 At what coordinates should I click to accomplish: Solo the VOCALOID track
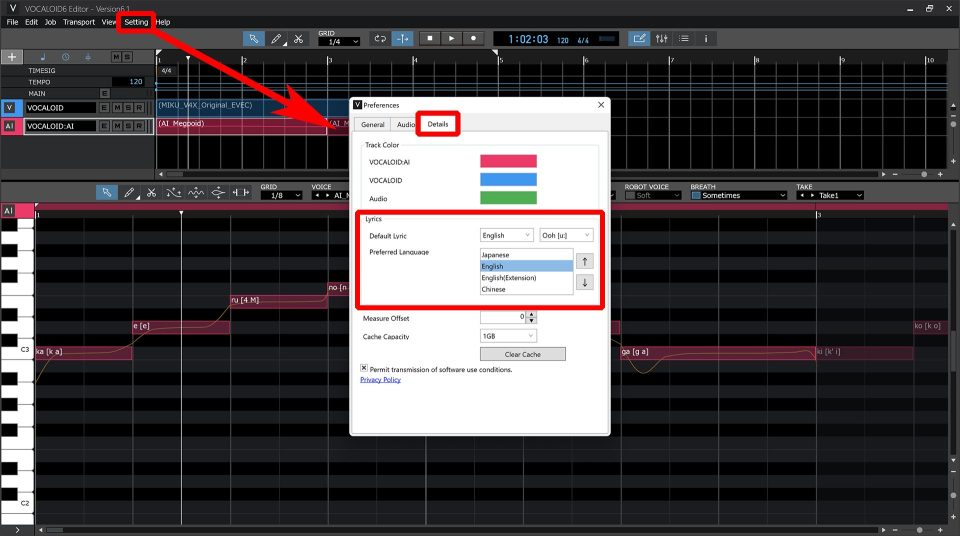click(x=129, y=107)
